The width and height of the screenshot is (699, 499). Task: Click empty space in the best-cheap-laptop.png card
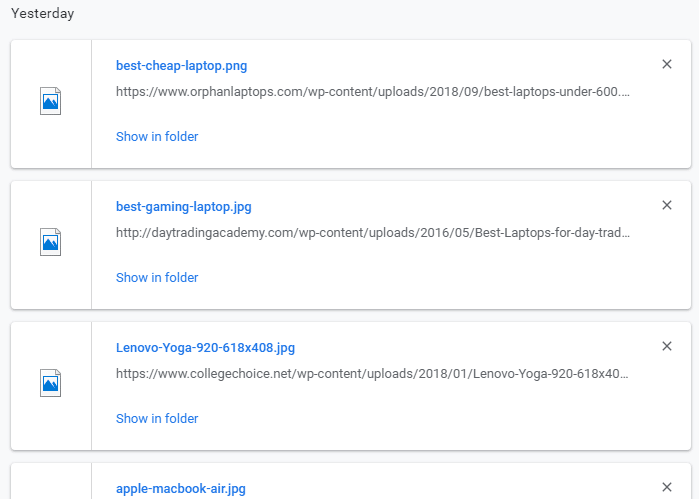point(450,136)
